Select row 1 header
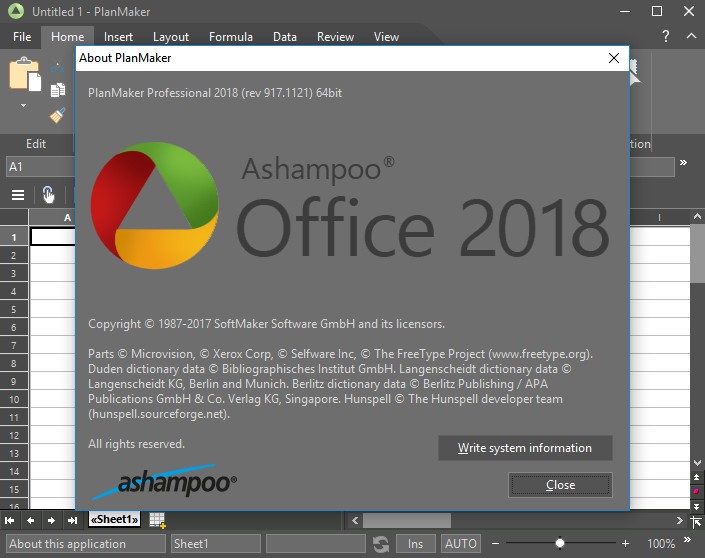 tap(14, 237)
